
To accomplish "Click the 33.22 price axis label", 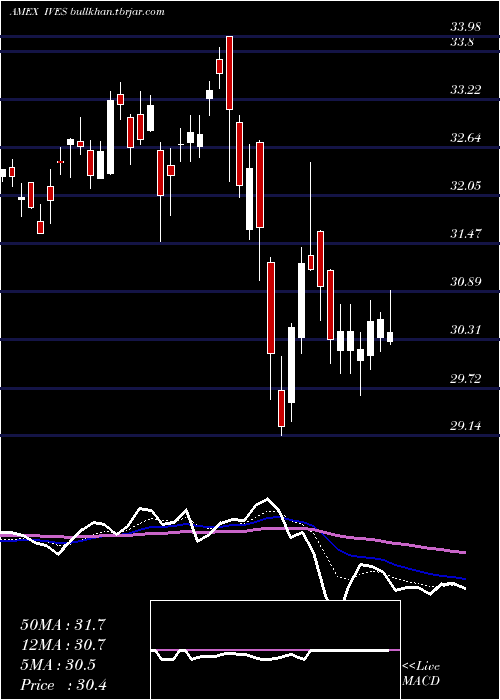I will pyautogui.click(x=466, y=90).
